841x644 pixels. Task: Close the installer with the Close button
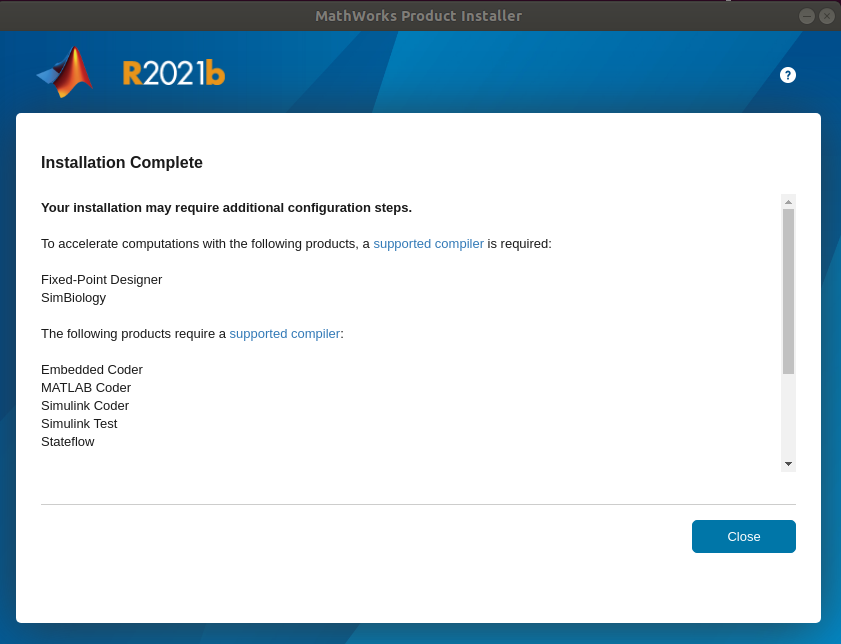click(743, 536)
